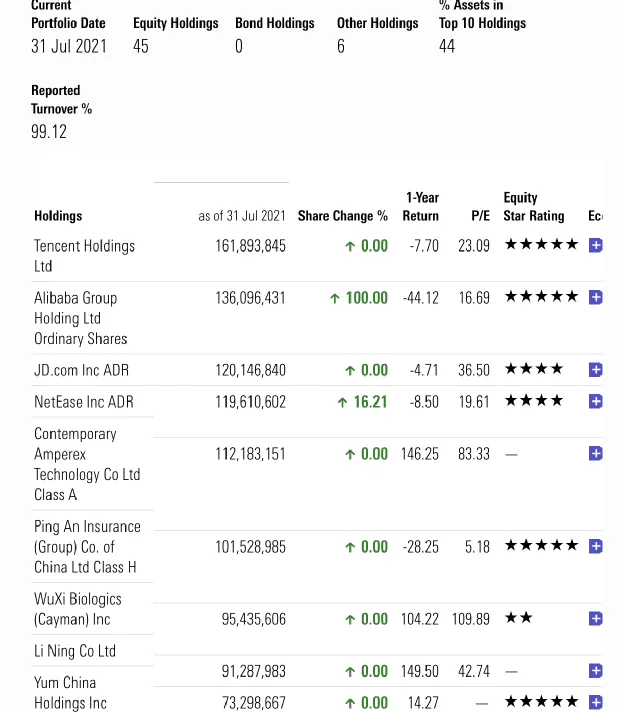This screenshot has height=712, width=624.
Task: Click the NetEase Inc ADR plus icon
Action: pos(595,401)
